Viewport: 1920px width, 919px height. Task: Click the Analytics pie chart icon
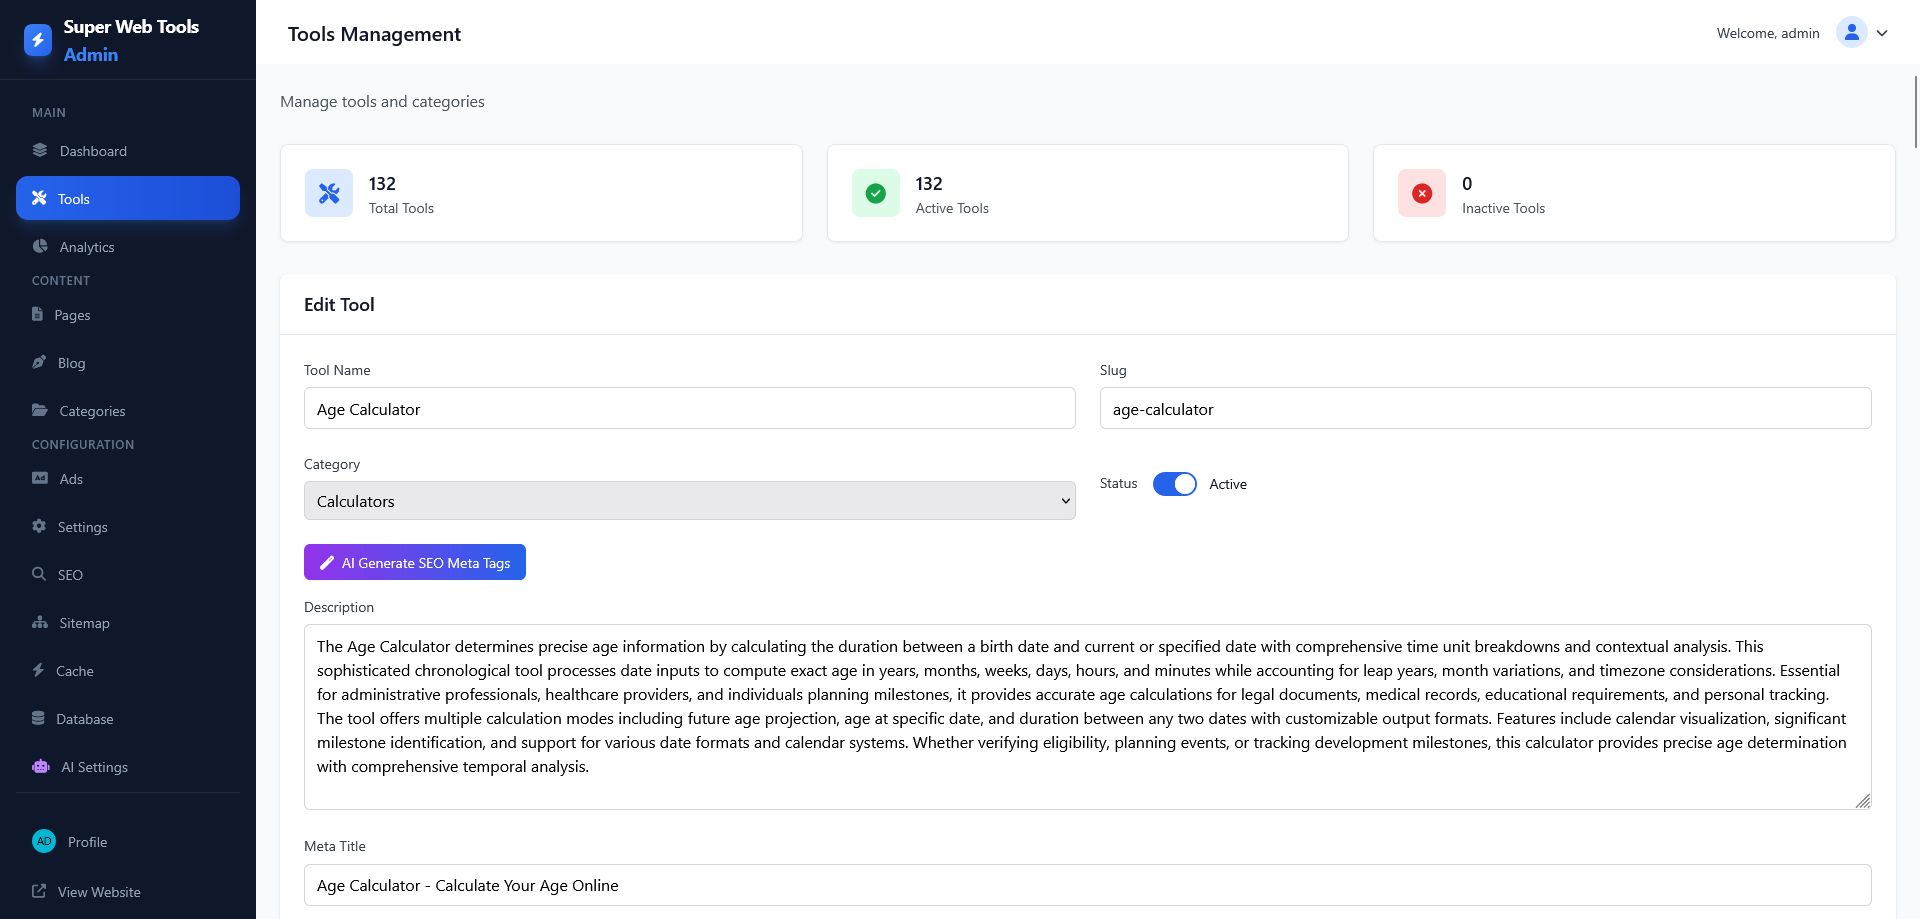[40, 247]
